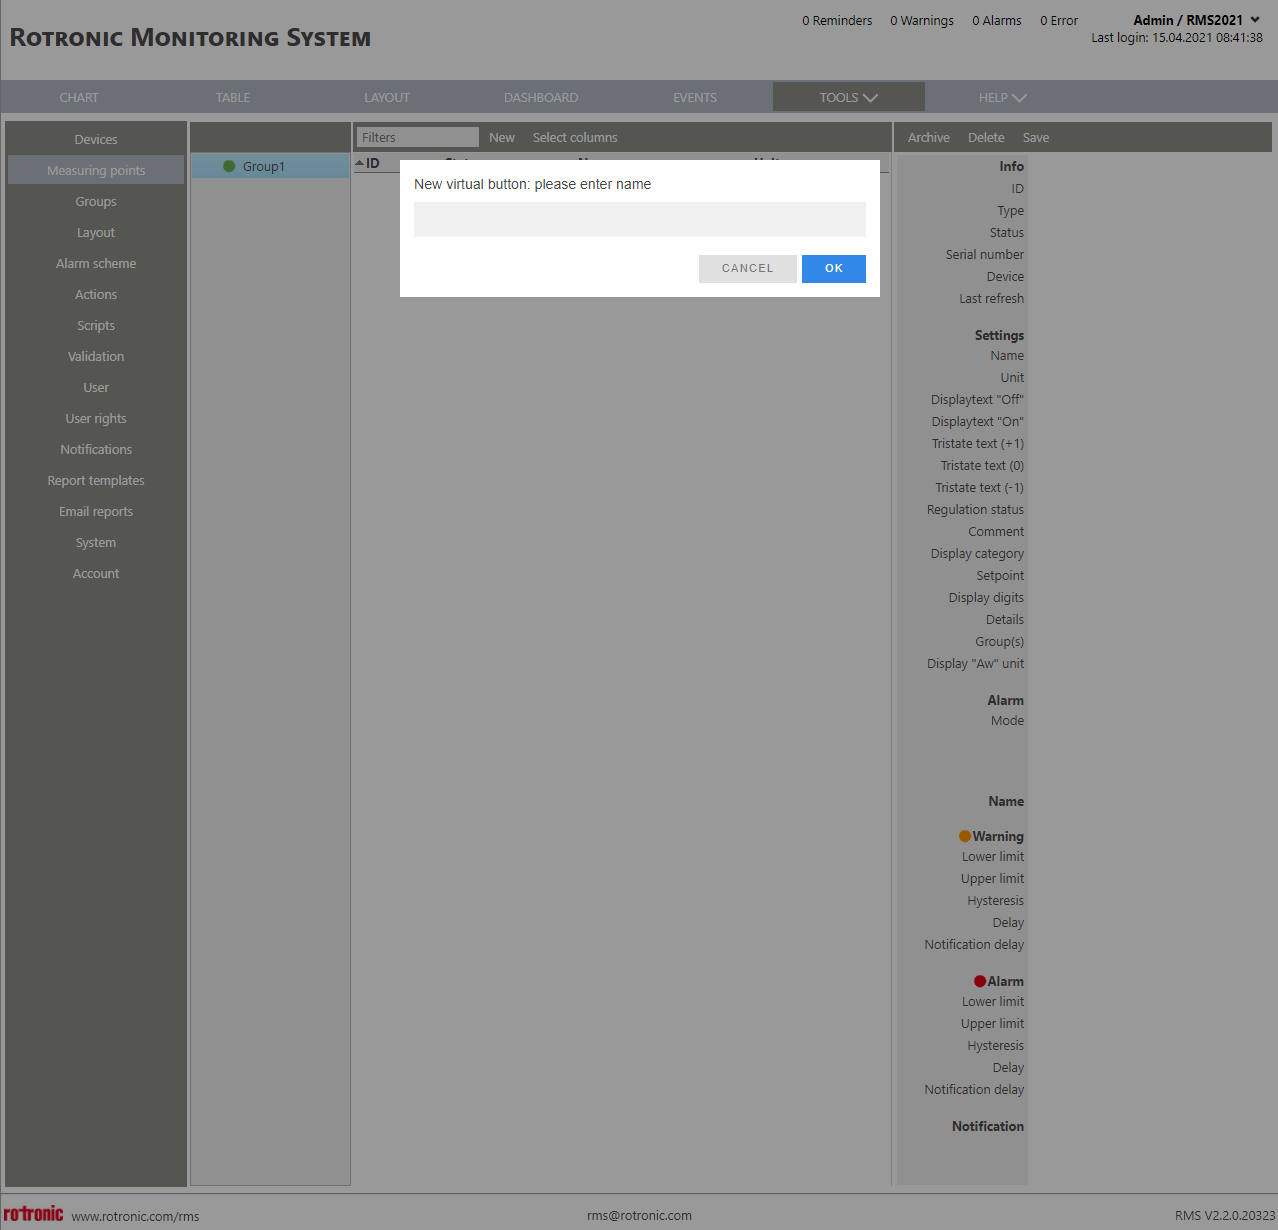Click the orange Warning indicator dot
Screen dimensions: 1278x1230
coord(965,836)
